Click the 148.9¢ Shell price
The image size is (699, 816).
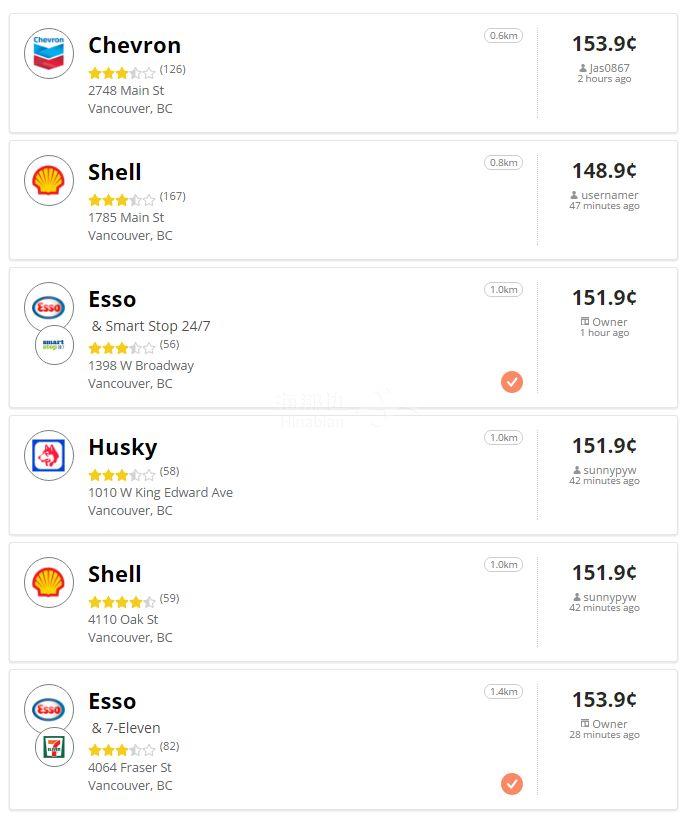tap(604, 171)
